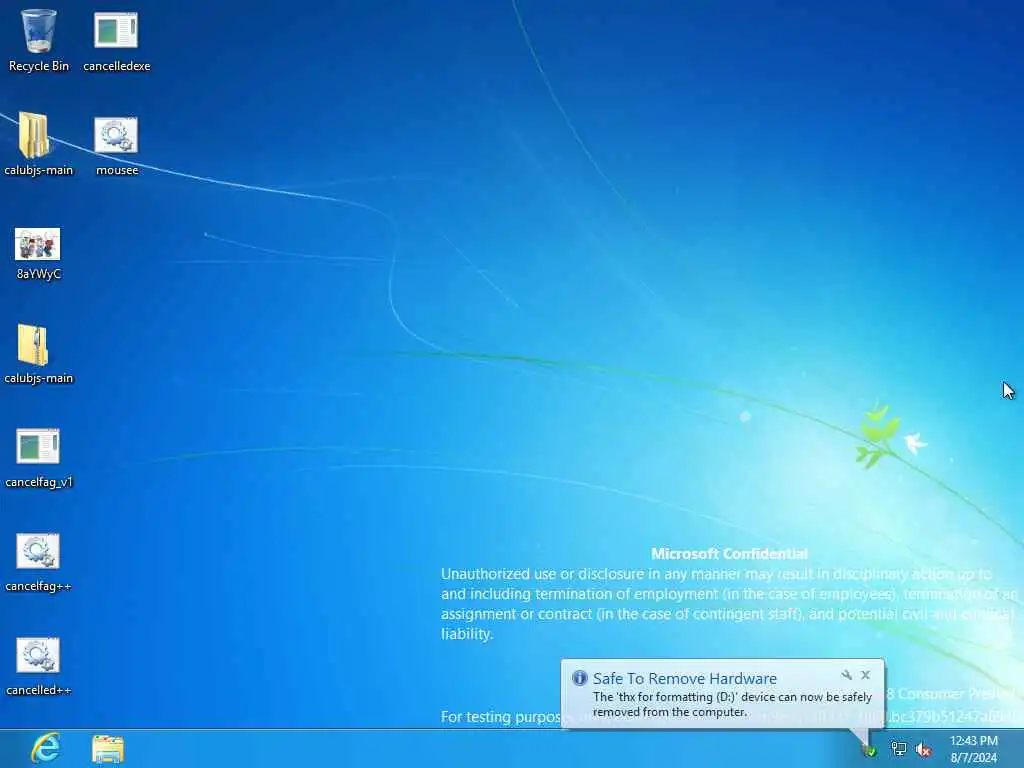Select the cancelfag_v1 desktop icon
The height and width of the screenshot is (768, 1024).
tap(38, 458)
